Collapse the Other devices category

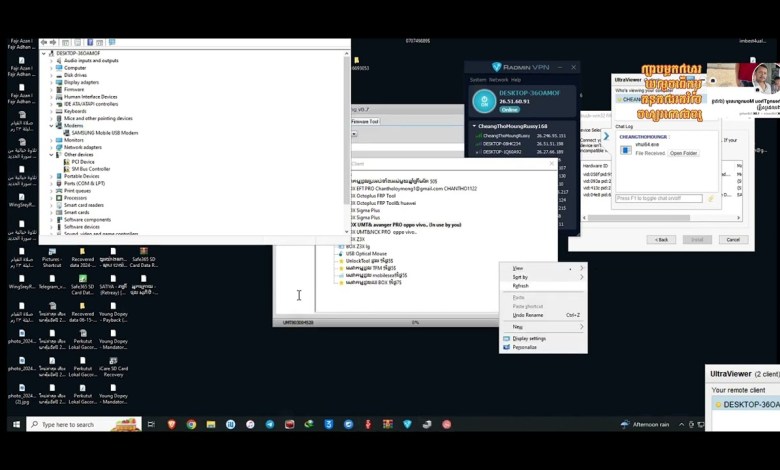[x=51, y=155]
